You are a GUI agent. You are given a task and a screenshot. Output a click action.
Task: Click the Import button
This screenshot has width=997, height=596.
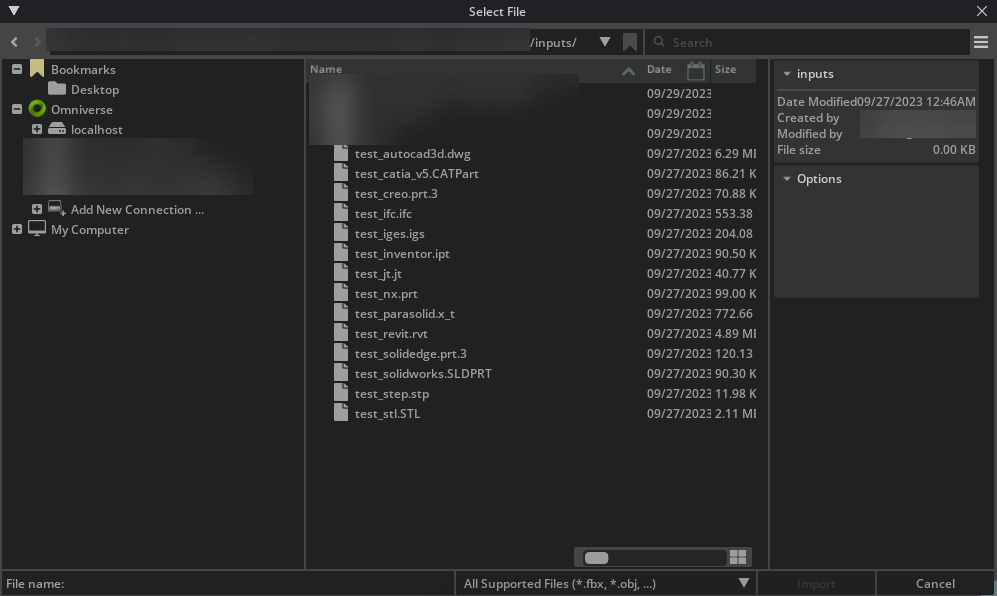[x=817, y=583]
